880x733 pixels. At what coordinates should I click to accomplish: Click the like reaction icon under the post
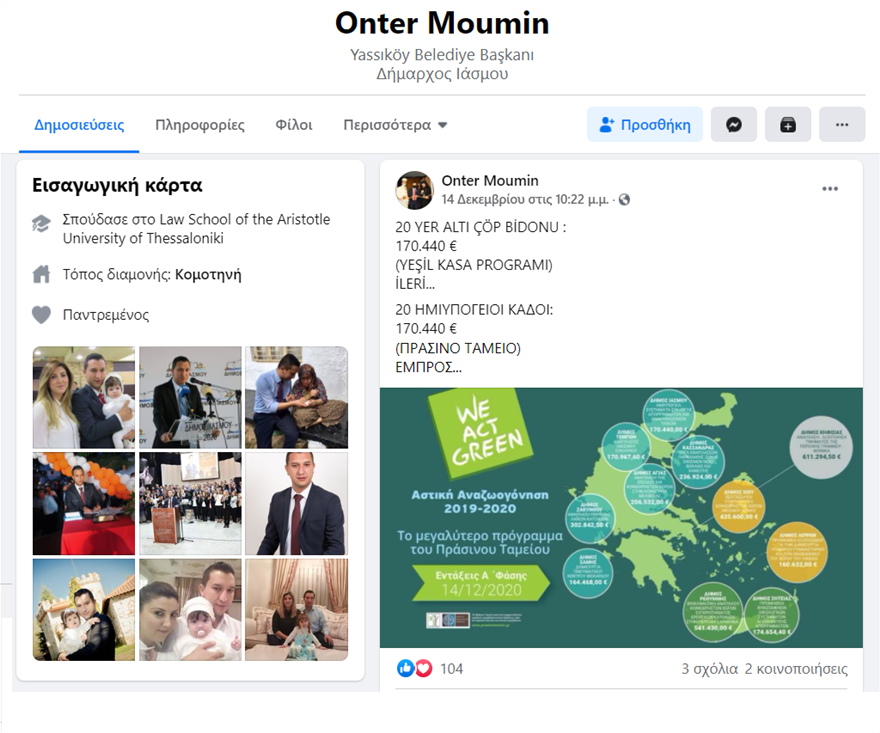[x=405, y=668]
